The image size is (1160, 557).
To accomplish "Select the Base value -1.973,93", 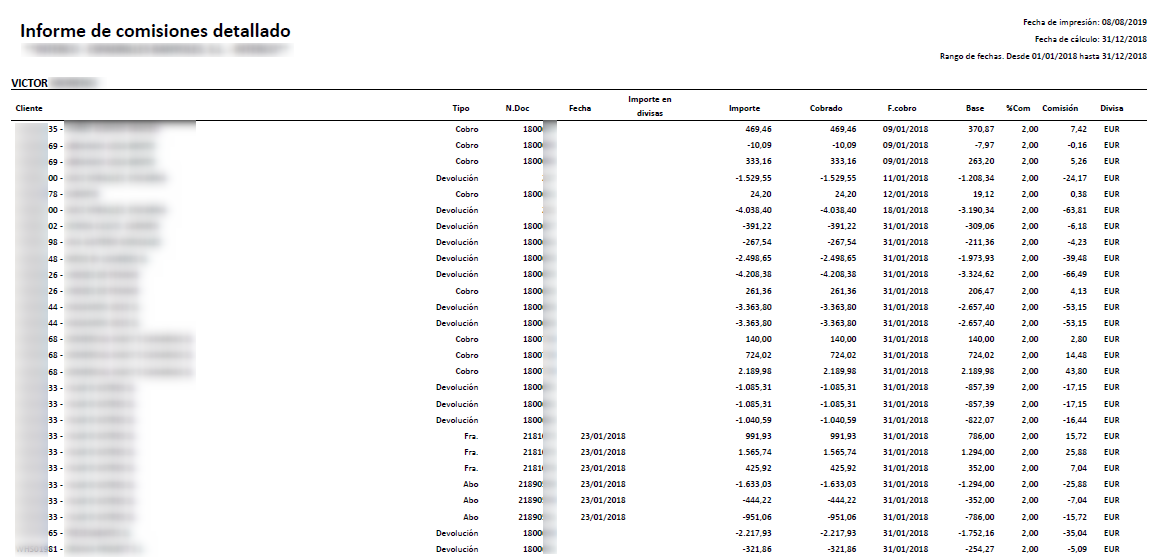I will tap(976, 258).
